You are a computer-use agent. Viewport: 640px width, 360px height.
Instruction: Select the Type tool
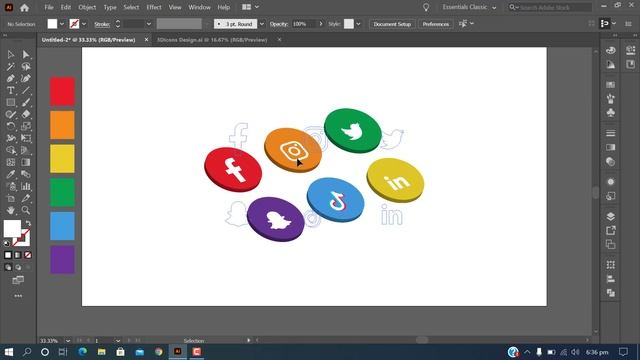11,90
